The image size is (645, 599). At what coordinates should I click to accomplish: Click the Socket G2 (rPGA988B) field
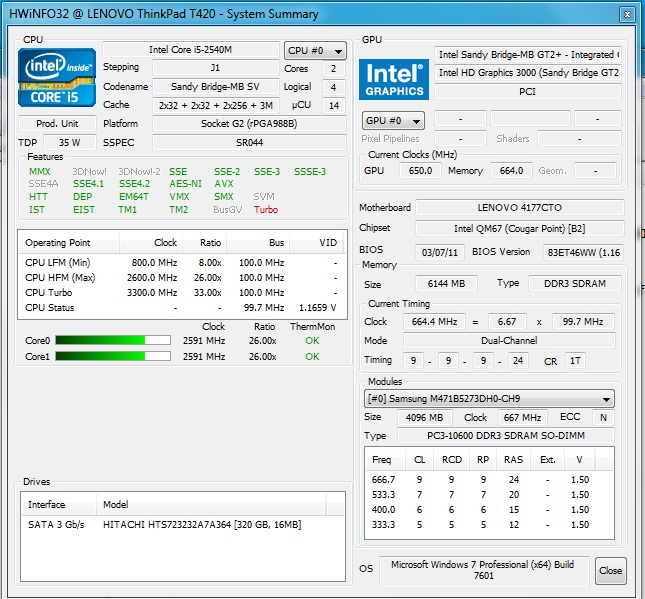coord(249,123)
